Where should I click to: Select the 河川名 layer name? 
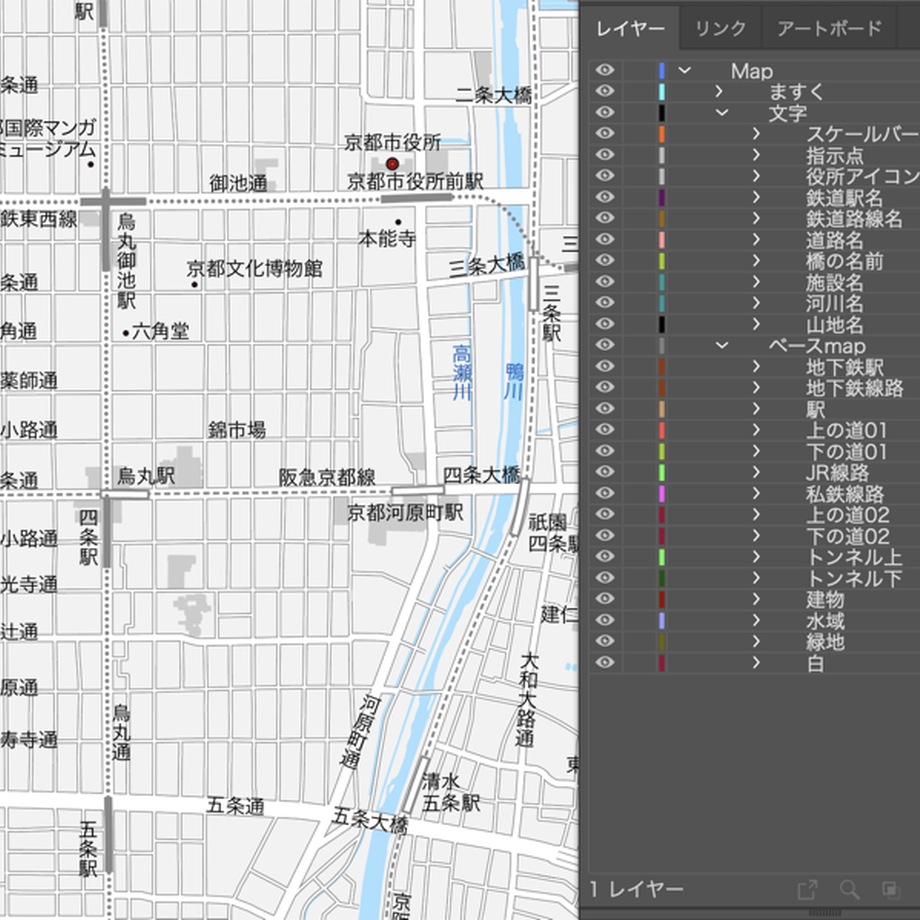(834, 303)
